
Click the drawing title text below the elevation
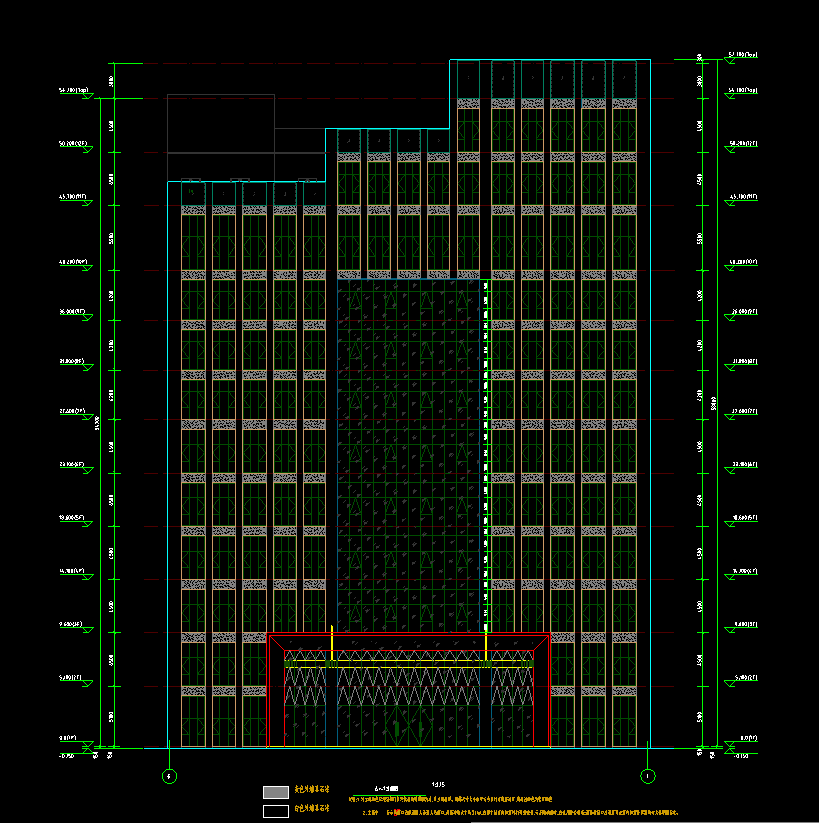pos(386,788)
